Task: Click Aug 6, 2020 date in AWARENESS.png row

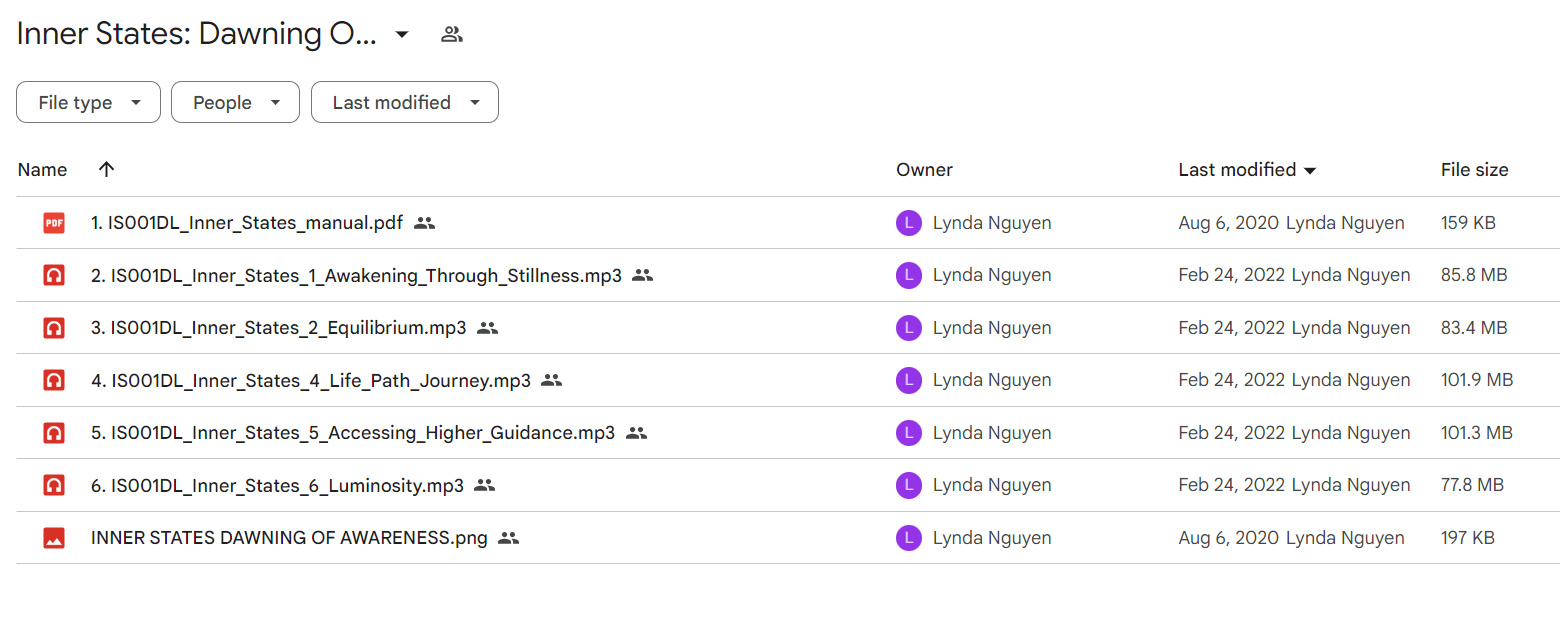Action: click(1228, 538)
